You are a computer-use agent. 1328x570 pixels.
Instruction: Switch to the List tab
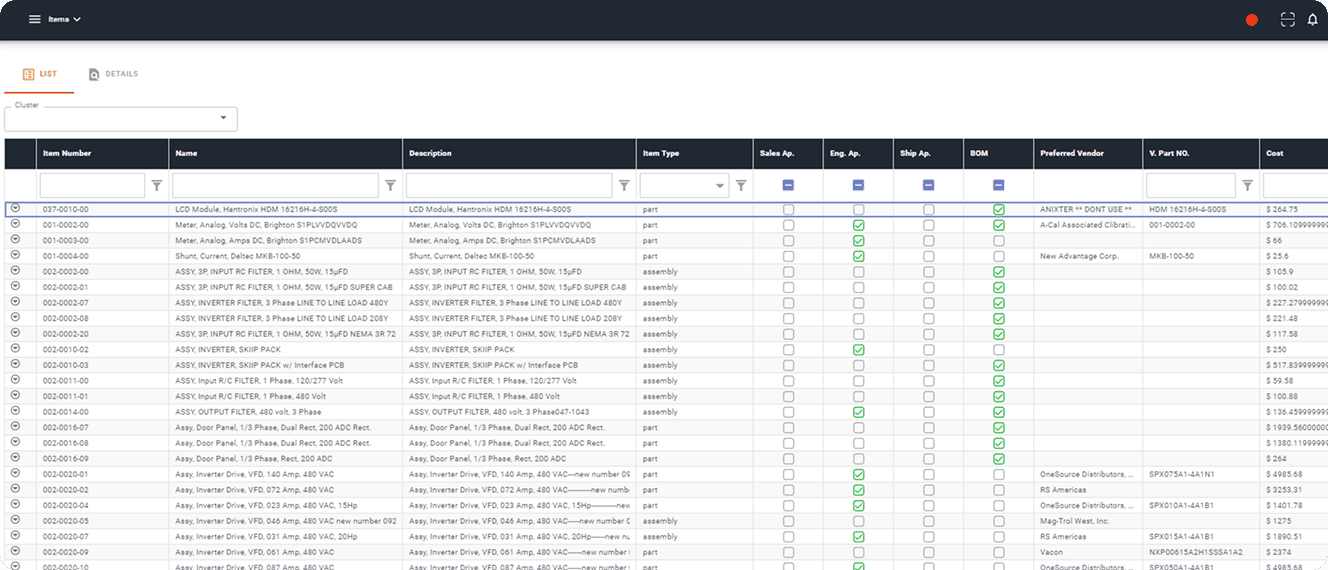(40, 74)
